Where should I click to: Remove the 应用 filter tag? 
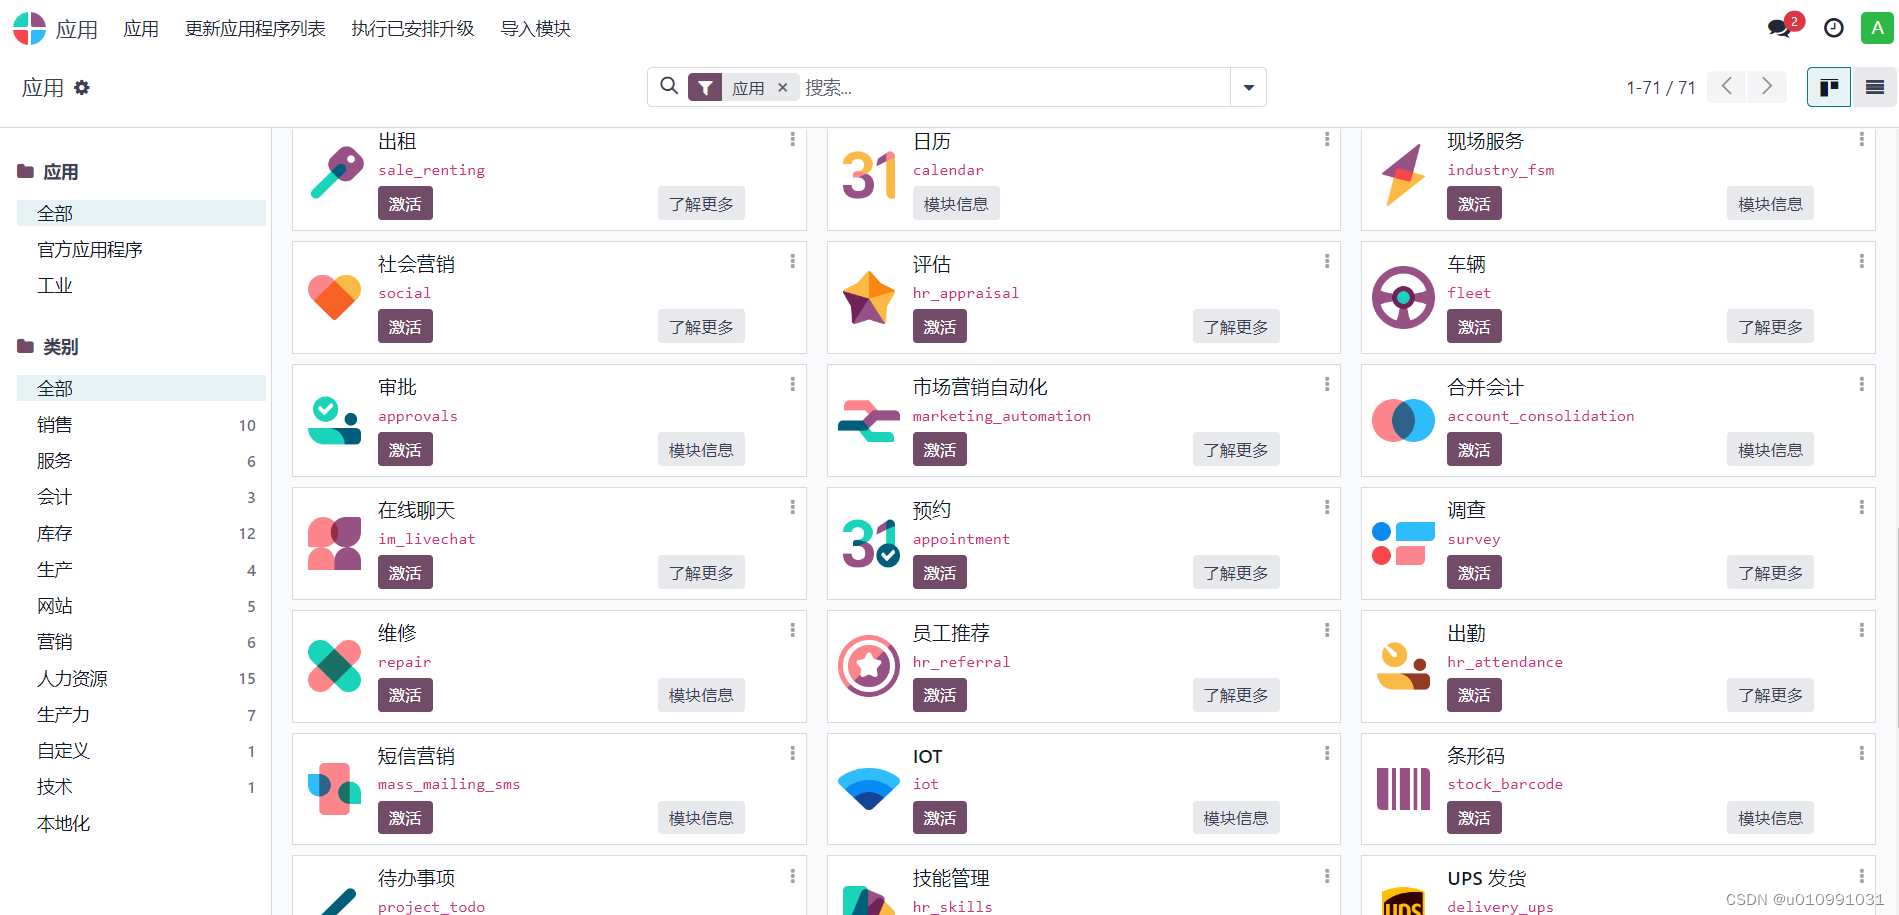click(x=783, y=88)
